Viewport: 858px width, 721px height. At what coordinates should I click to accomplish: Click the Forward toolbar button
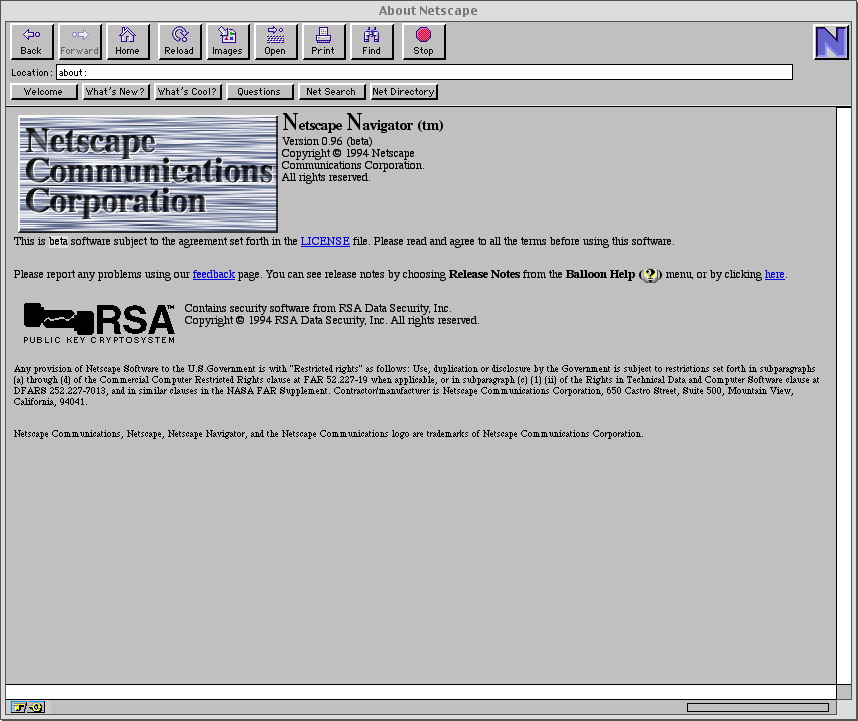coord(80,42)
